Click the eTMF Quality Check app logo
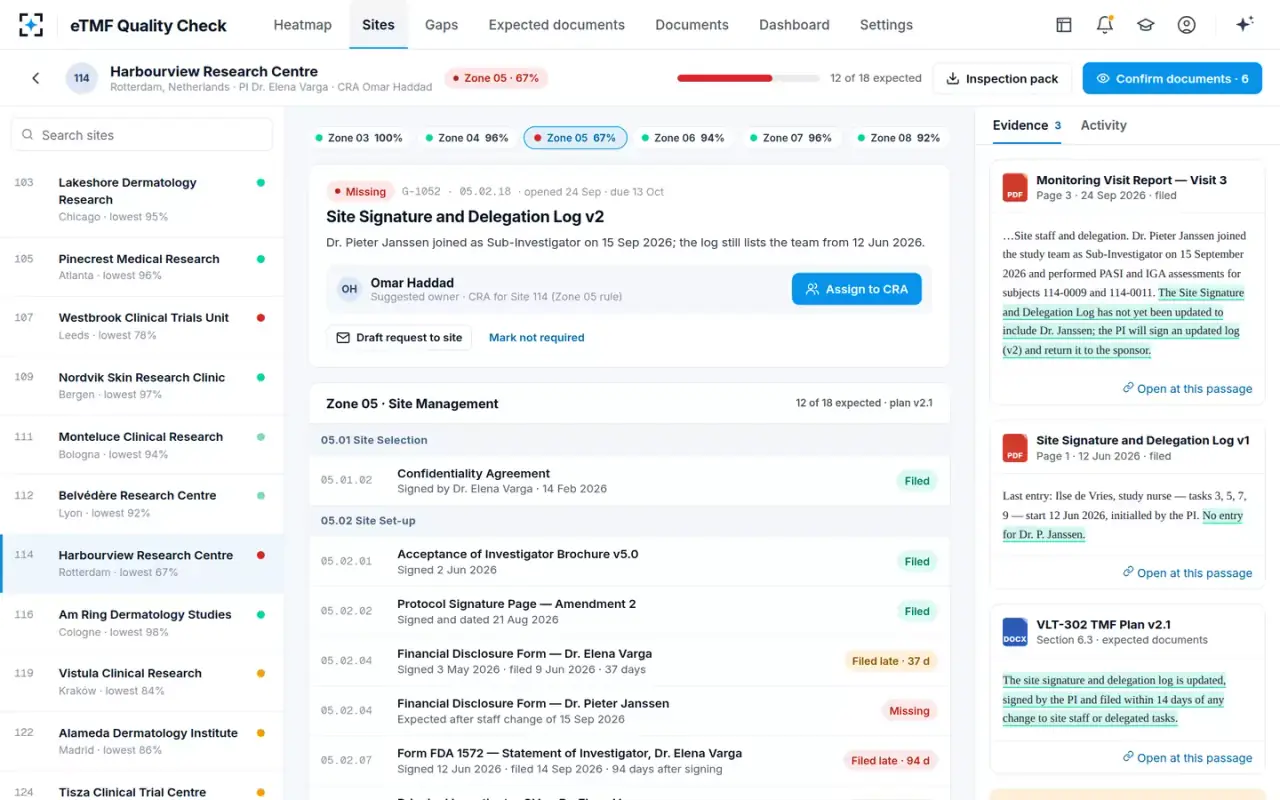The height and width of the screenshot is (800, 1280). (x=31, y=25)
